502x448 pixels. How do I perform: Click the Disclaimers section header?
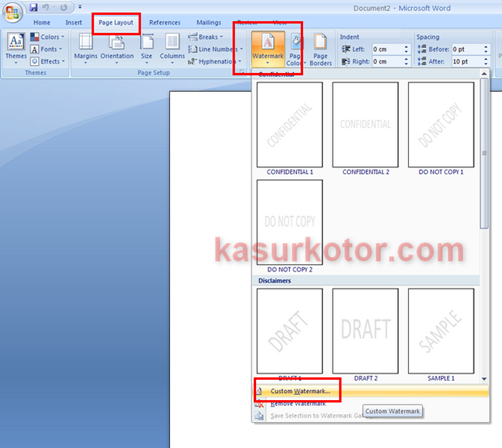click(x=366, y=281)
